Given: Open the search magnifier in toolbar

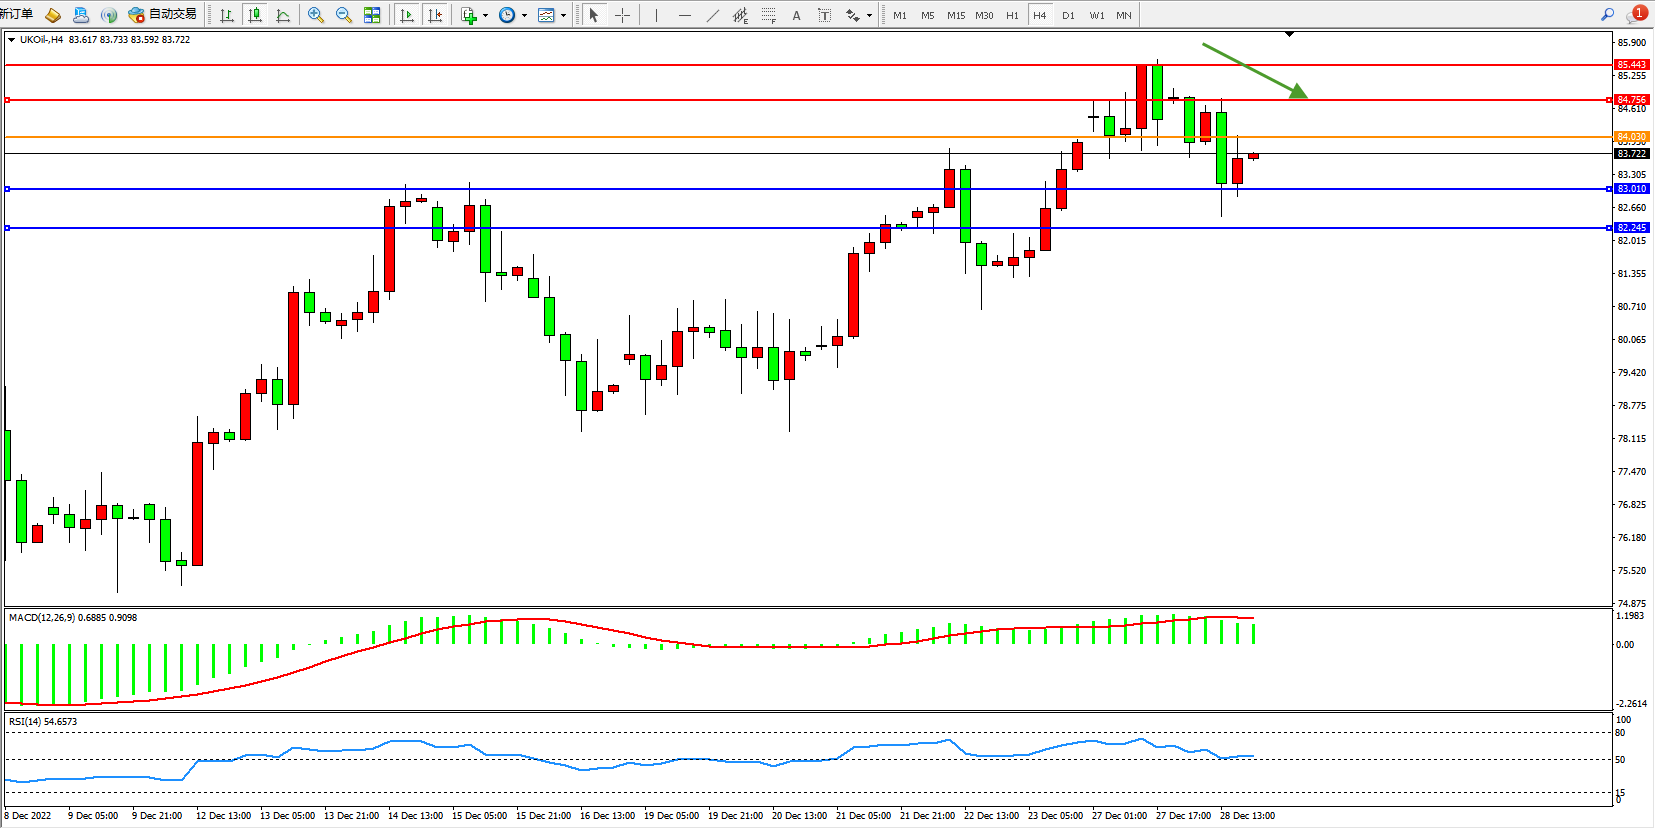Looking at the screenshot, I should click(x=1607, y=15).
